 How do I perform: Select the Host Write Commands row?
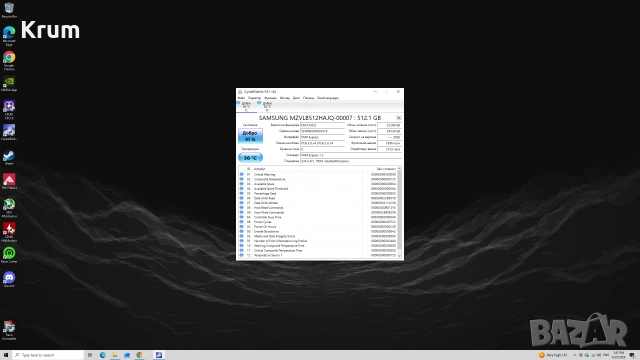[318, 212]
